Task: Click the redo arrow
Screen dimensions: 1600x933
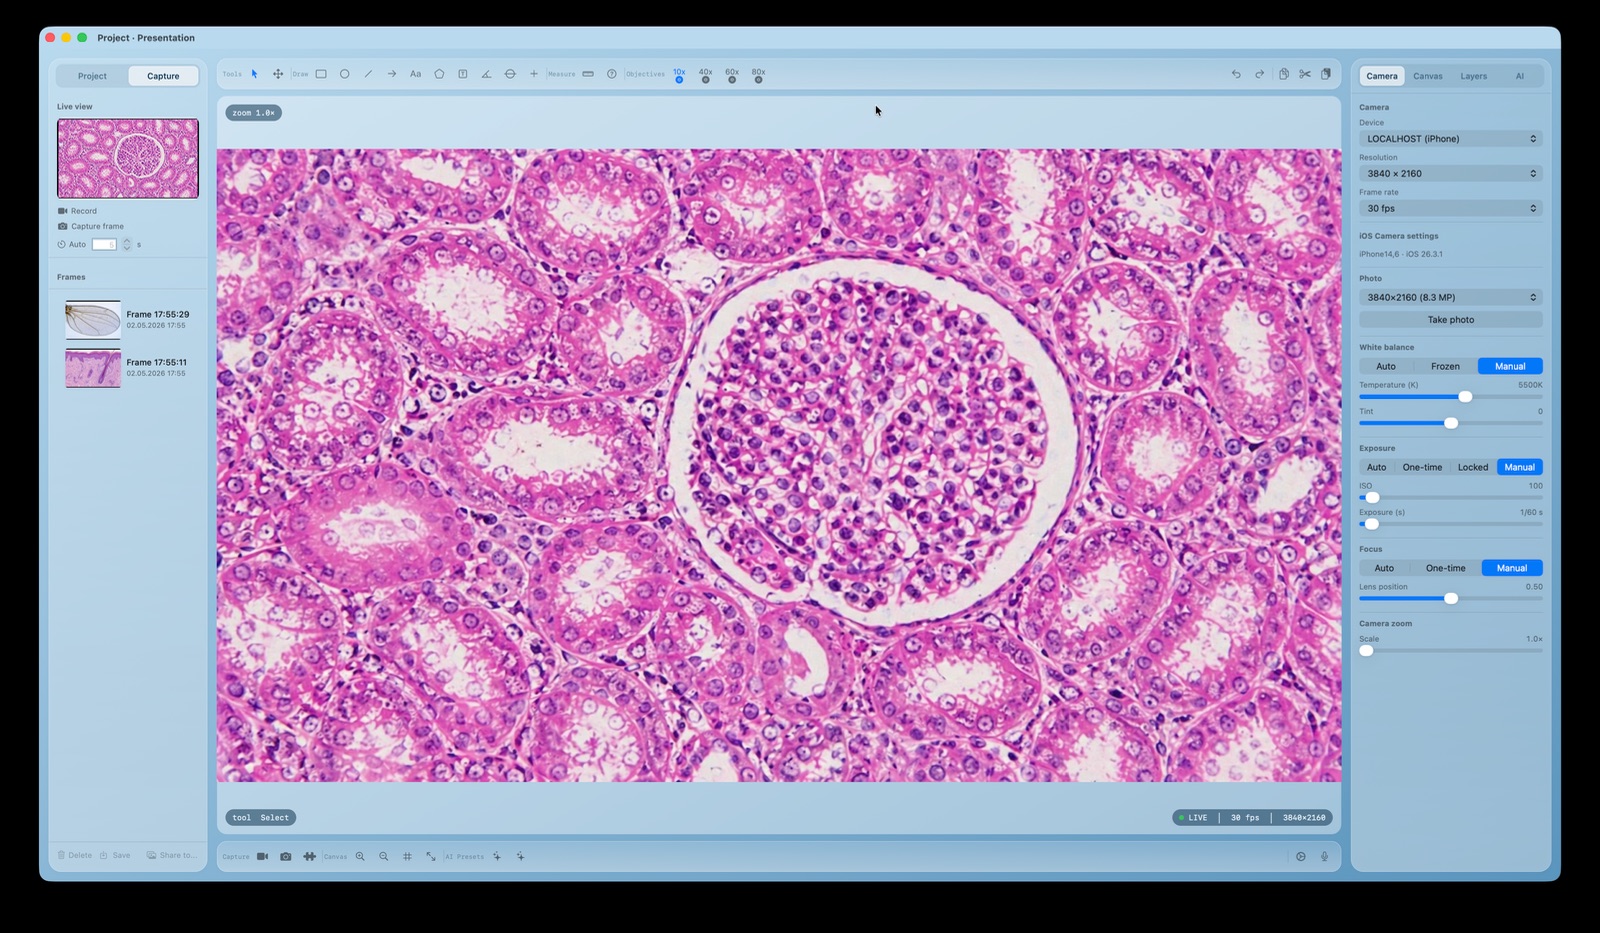Action: [x=1259, y=74]
